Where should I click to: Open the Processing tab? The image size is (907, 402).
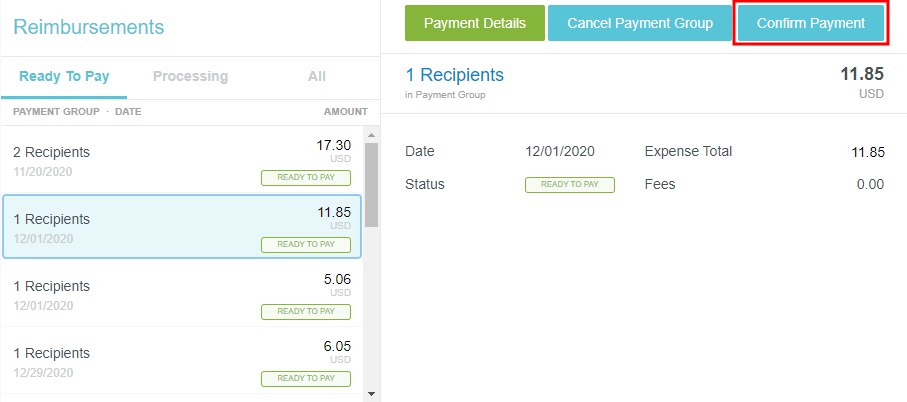coord(190,76)
